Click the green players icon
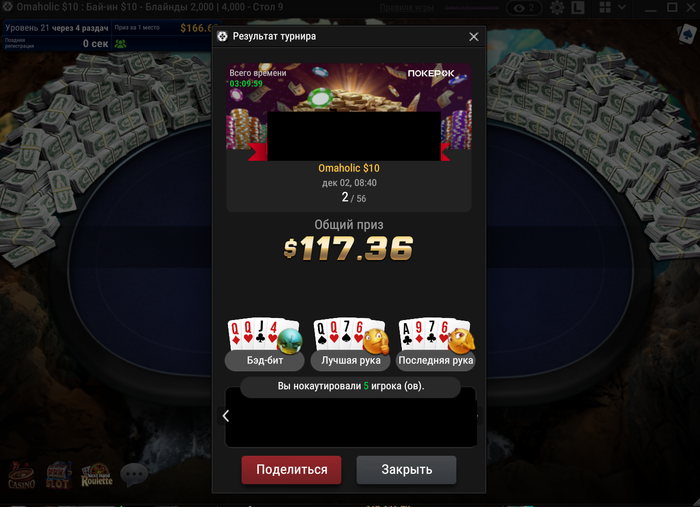This screenshot has width=700, height=507. 121,44
